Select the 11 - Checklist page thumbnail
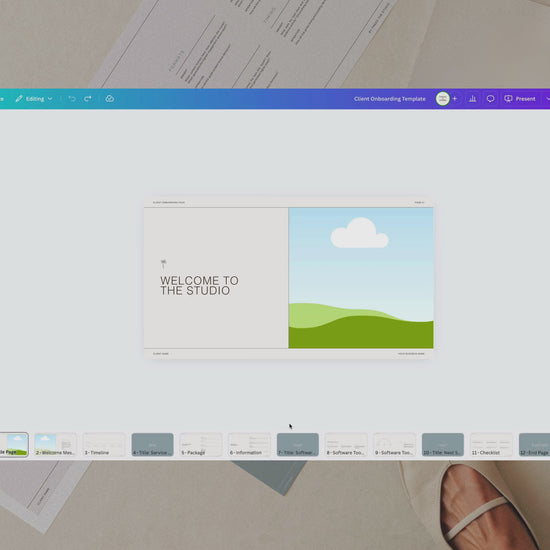This screenshot has width=550, height=550. [491, 445]
